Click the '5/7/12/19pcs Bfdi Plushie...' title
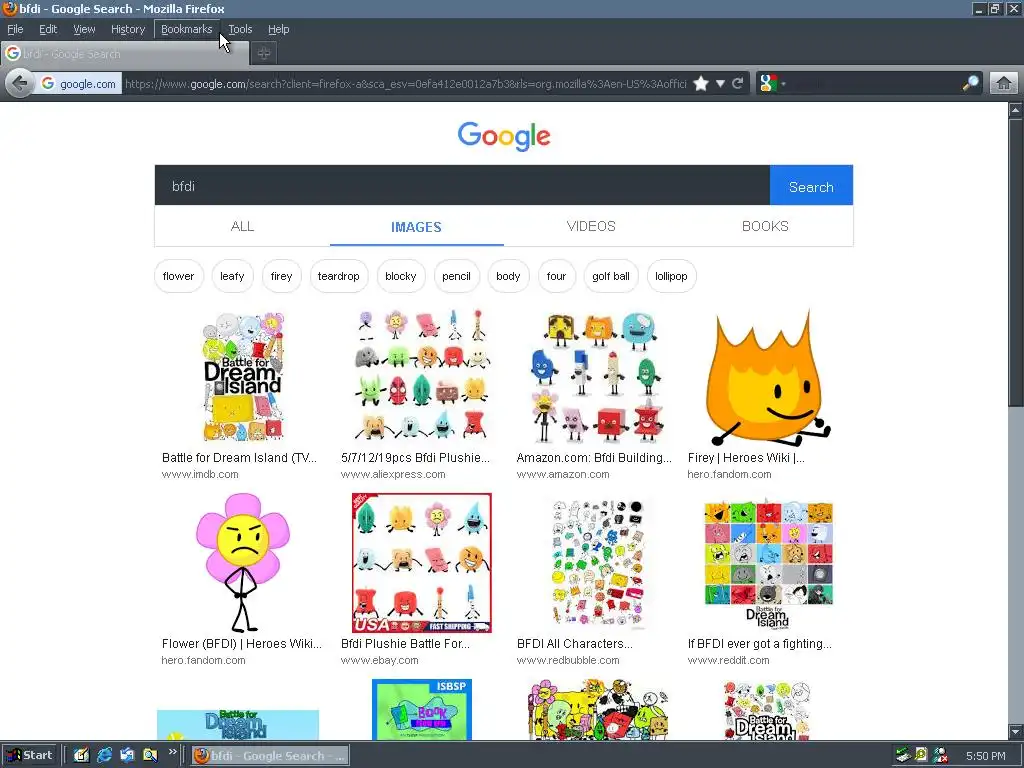 pyautogui.click(x=415, y=458)
